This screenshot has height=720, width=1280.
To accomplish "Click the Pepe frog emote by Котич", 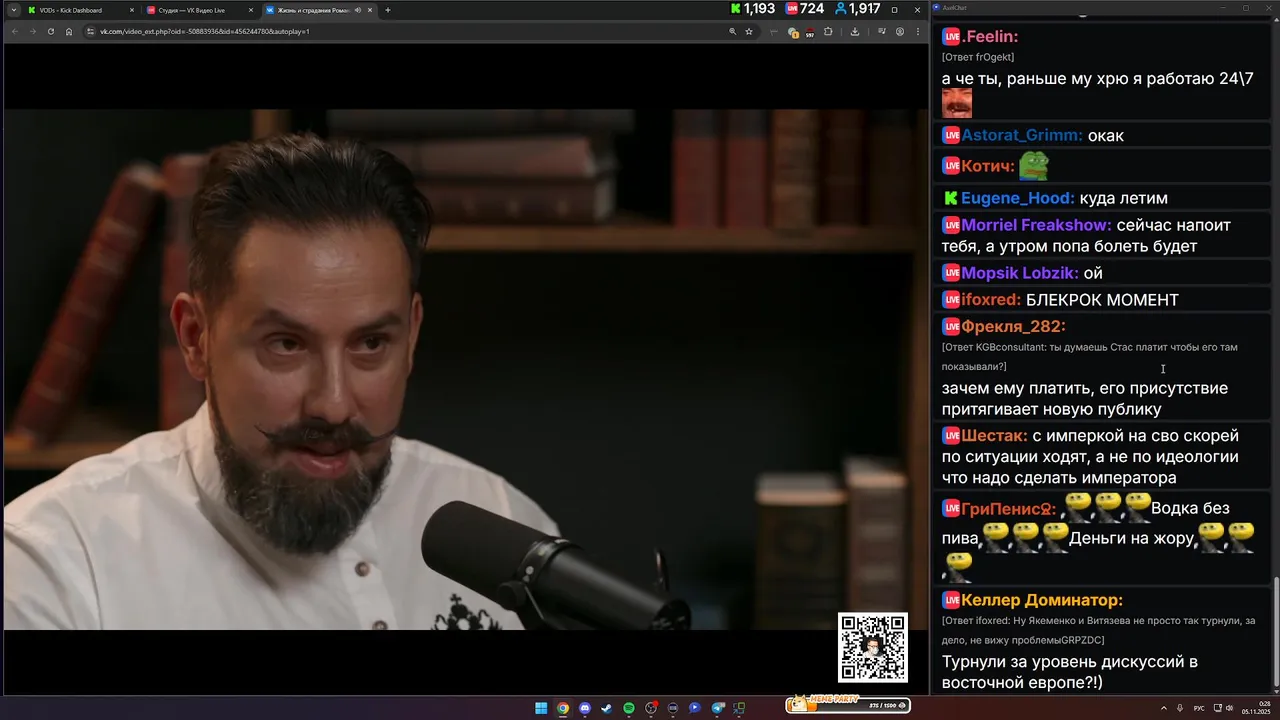I will pos(1033,165).
